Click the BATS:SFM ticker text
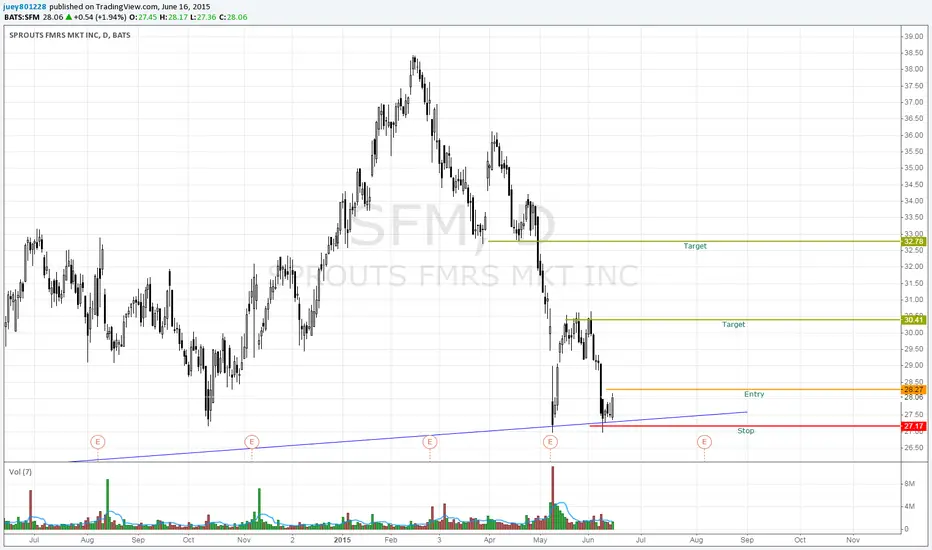The image size is (932, 550). 21,17
